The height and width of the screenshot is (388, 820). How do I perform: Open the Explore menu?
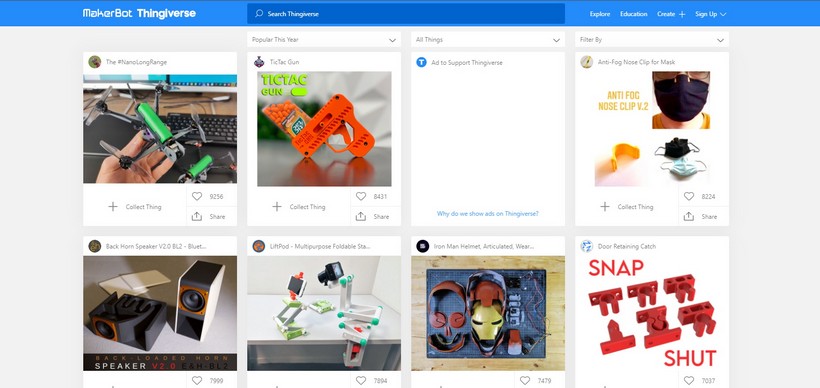600,14
